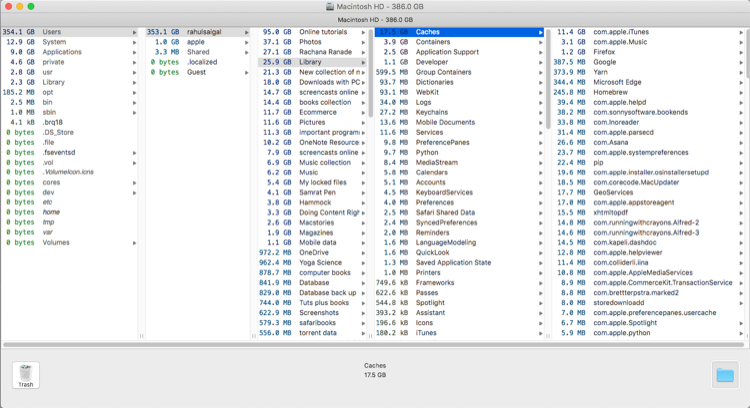Click the Trash icon at bottom left
The width and height of the screenshot is (750, 408).
coord(25,375)
